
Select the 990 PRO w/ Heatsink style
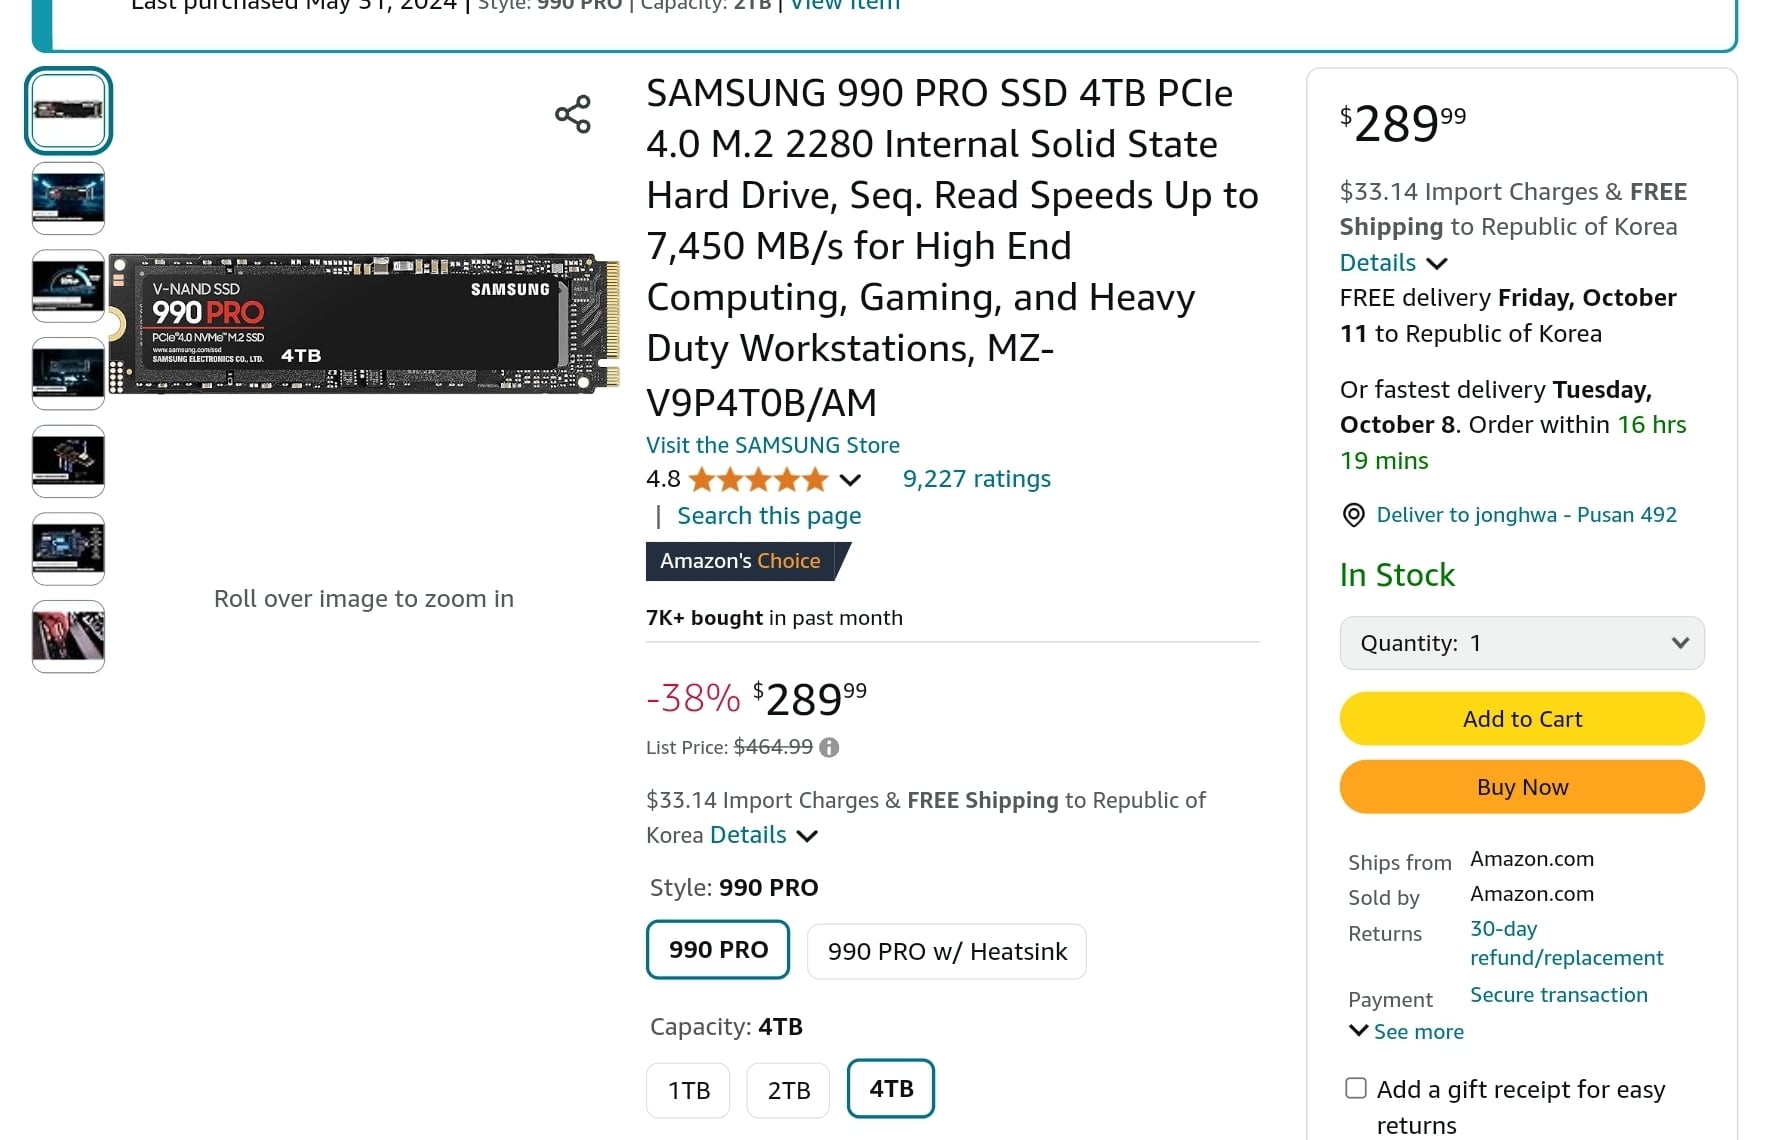pos(947,951)
